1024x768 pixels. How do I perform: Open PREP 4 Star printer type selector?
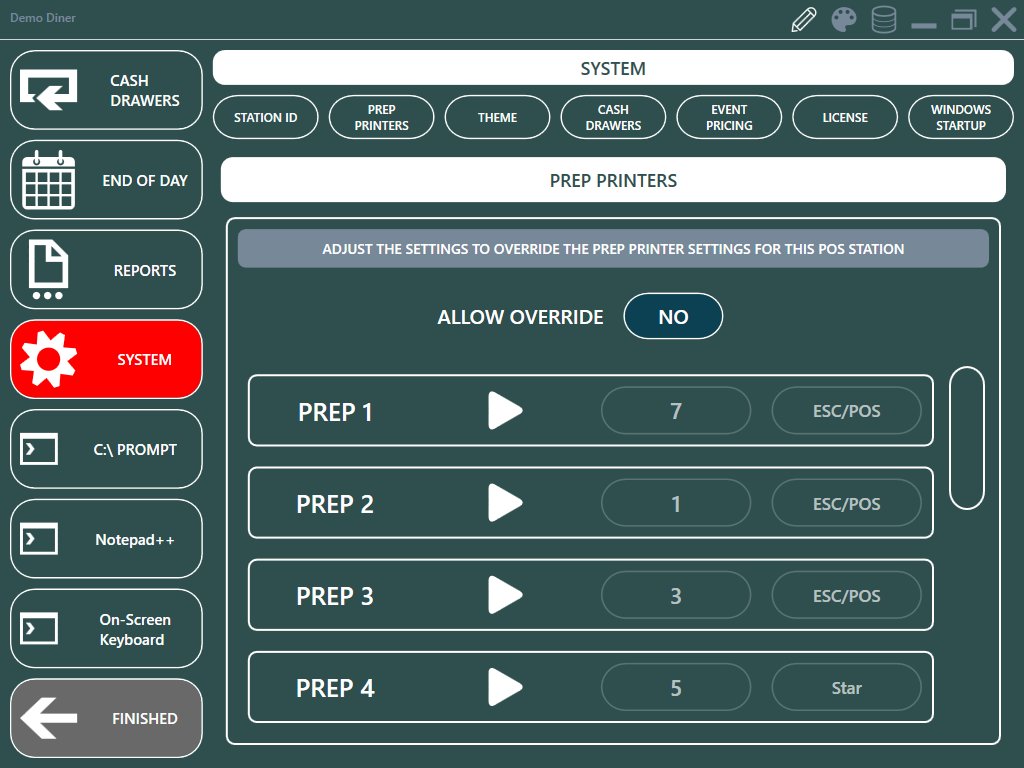[846, 688]
